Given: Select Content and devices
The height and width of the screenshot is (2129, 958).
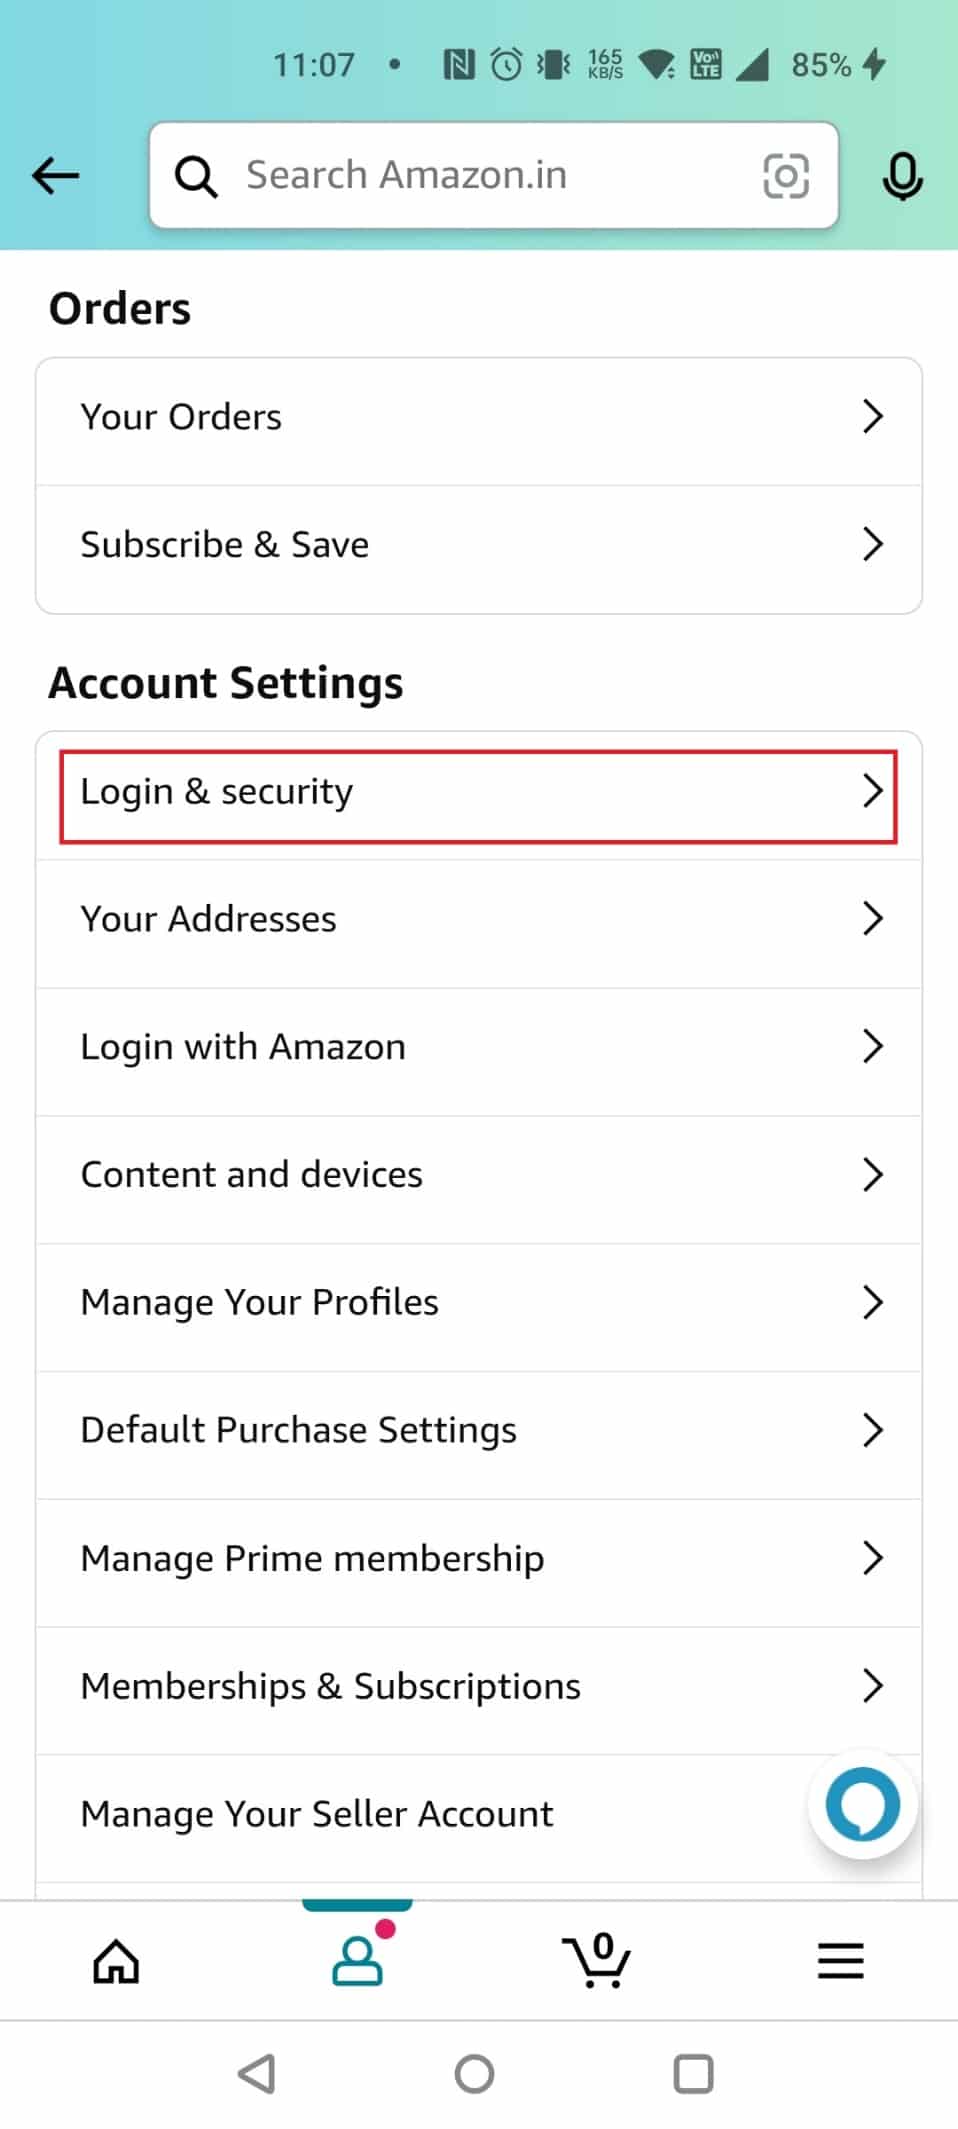Looking at the screenshot, I should pyautogui.click(x=478, y=1174).
